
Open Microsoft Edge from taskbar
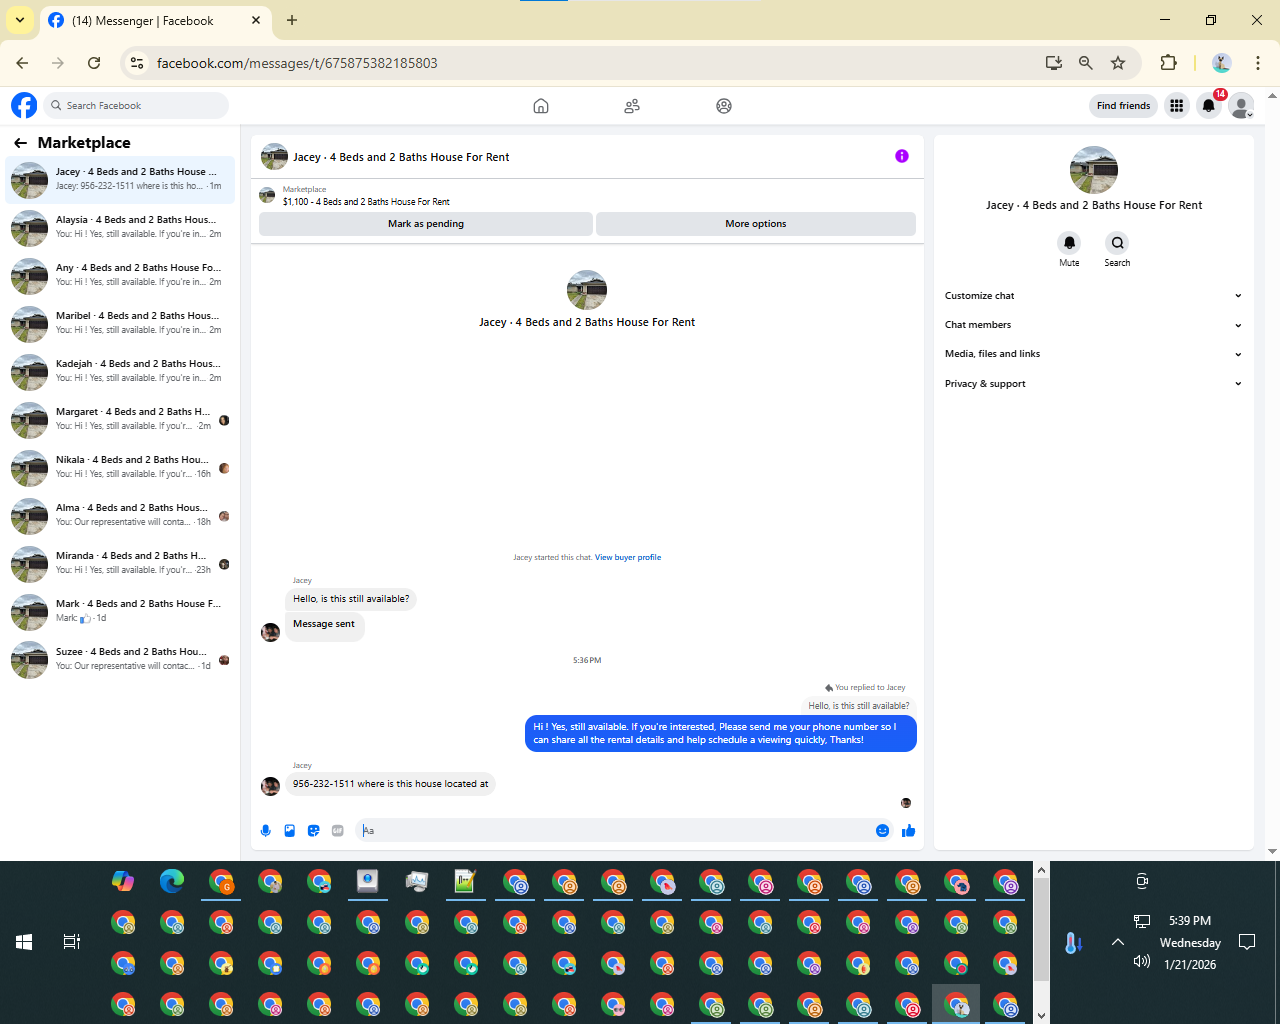click(x=172, y=881)
